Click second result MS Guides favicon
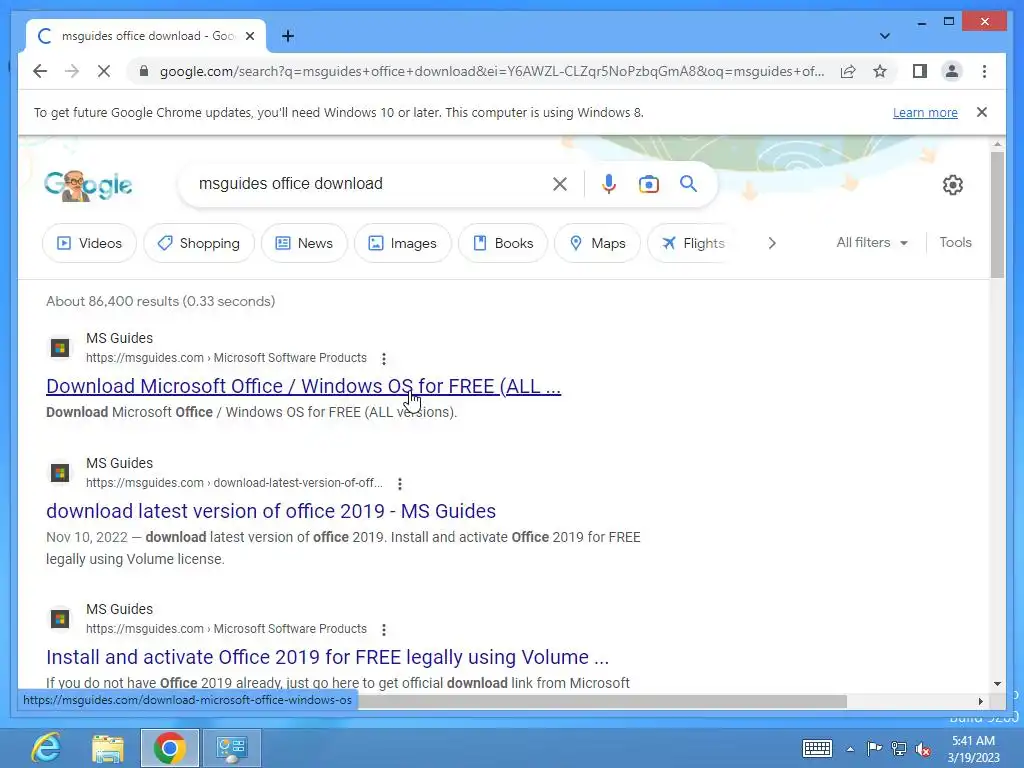The width and height of the screenshot is (1024, 768). click(x=60, y=473)
